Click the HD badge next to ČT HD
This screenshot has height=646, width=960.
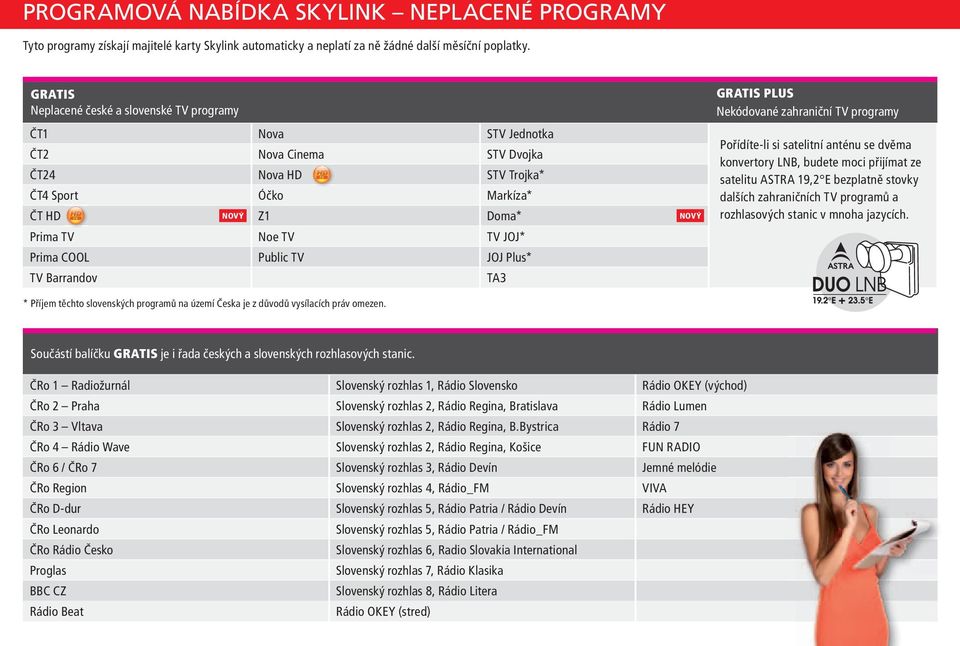click(75, 216)
